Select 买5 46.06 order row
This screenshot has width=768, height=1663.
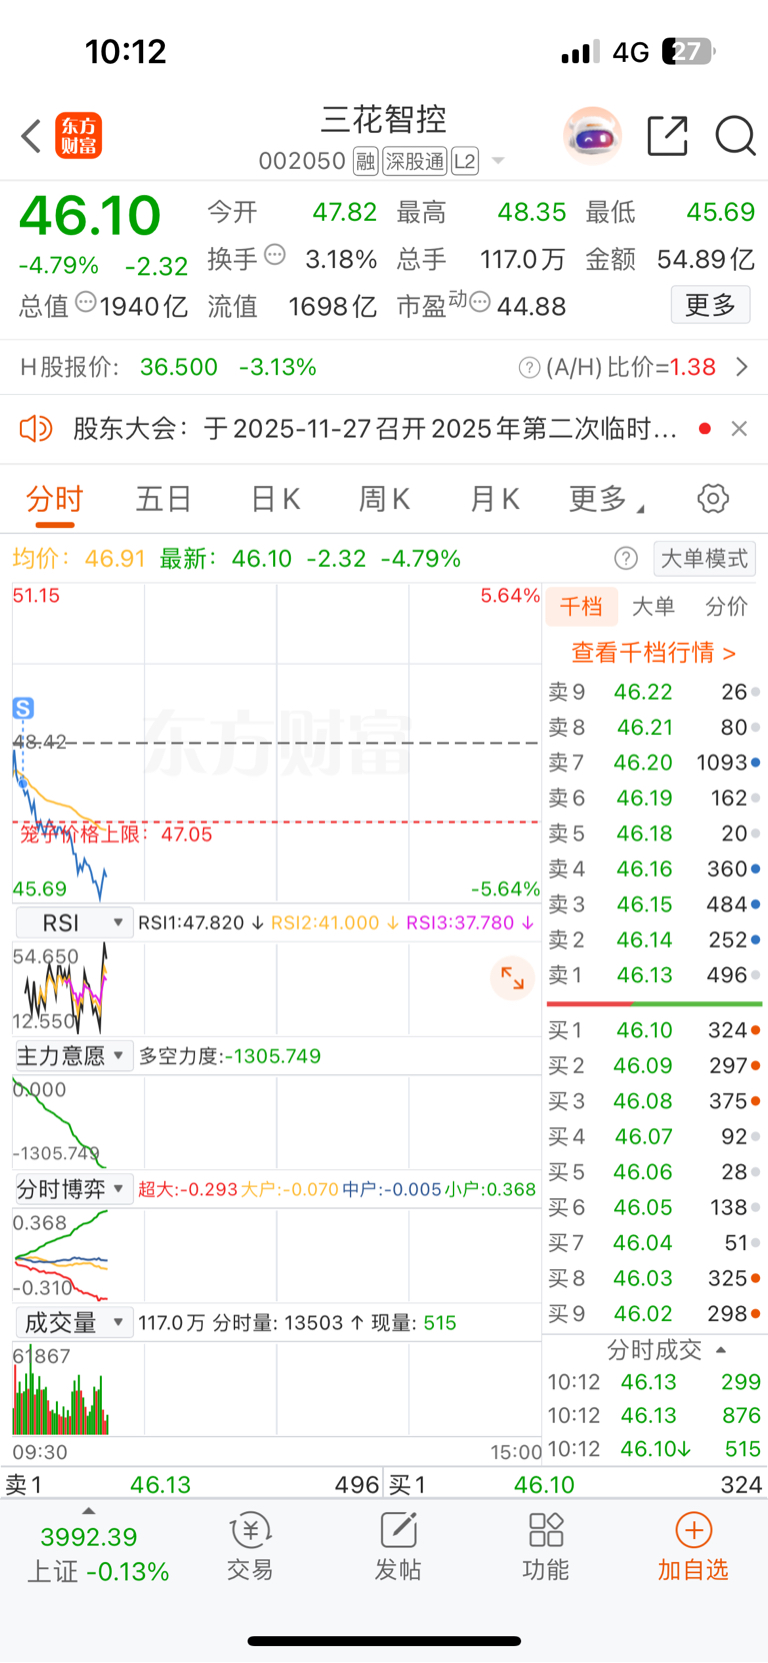tap(654, 1172)
